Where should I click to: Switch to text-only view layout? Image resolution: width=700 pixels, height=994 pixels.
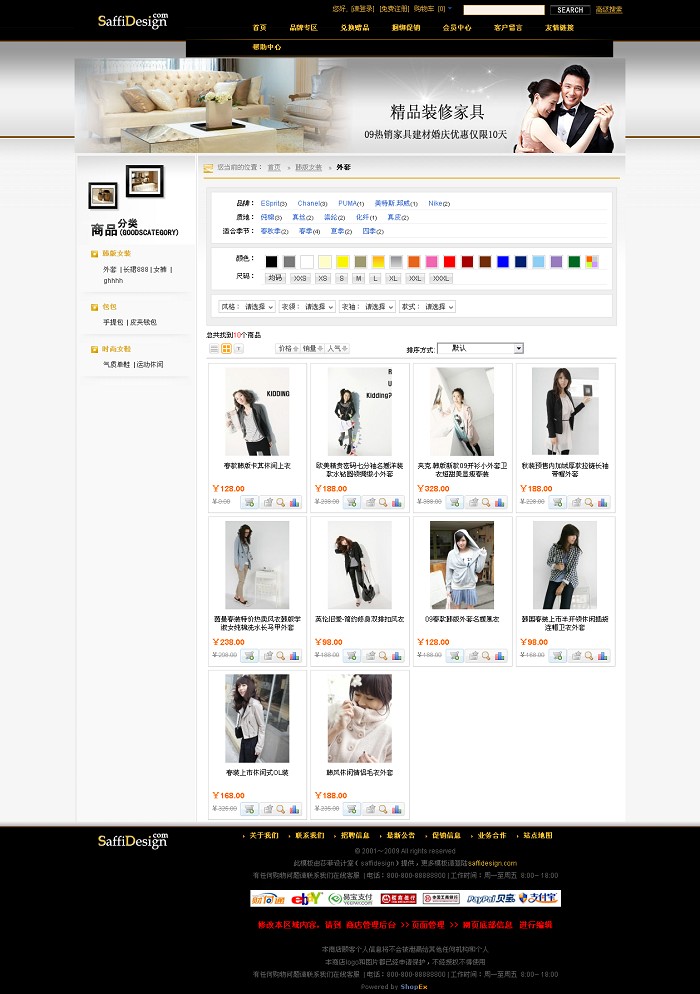(239, 349)
